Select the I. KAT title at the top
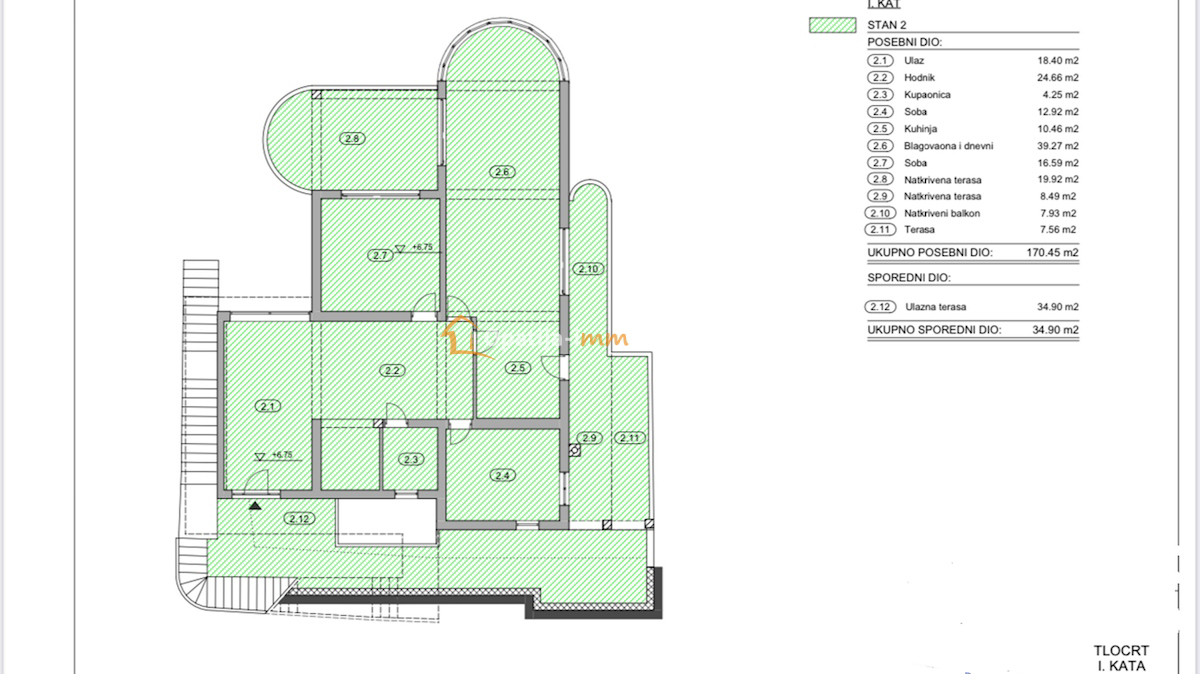 pyautogui.click(x=884, y=3)
